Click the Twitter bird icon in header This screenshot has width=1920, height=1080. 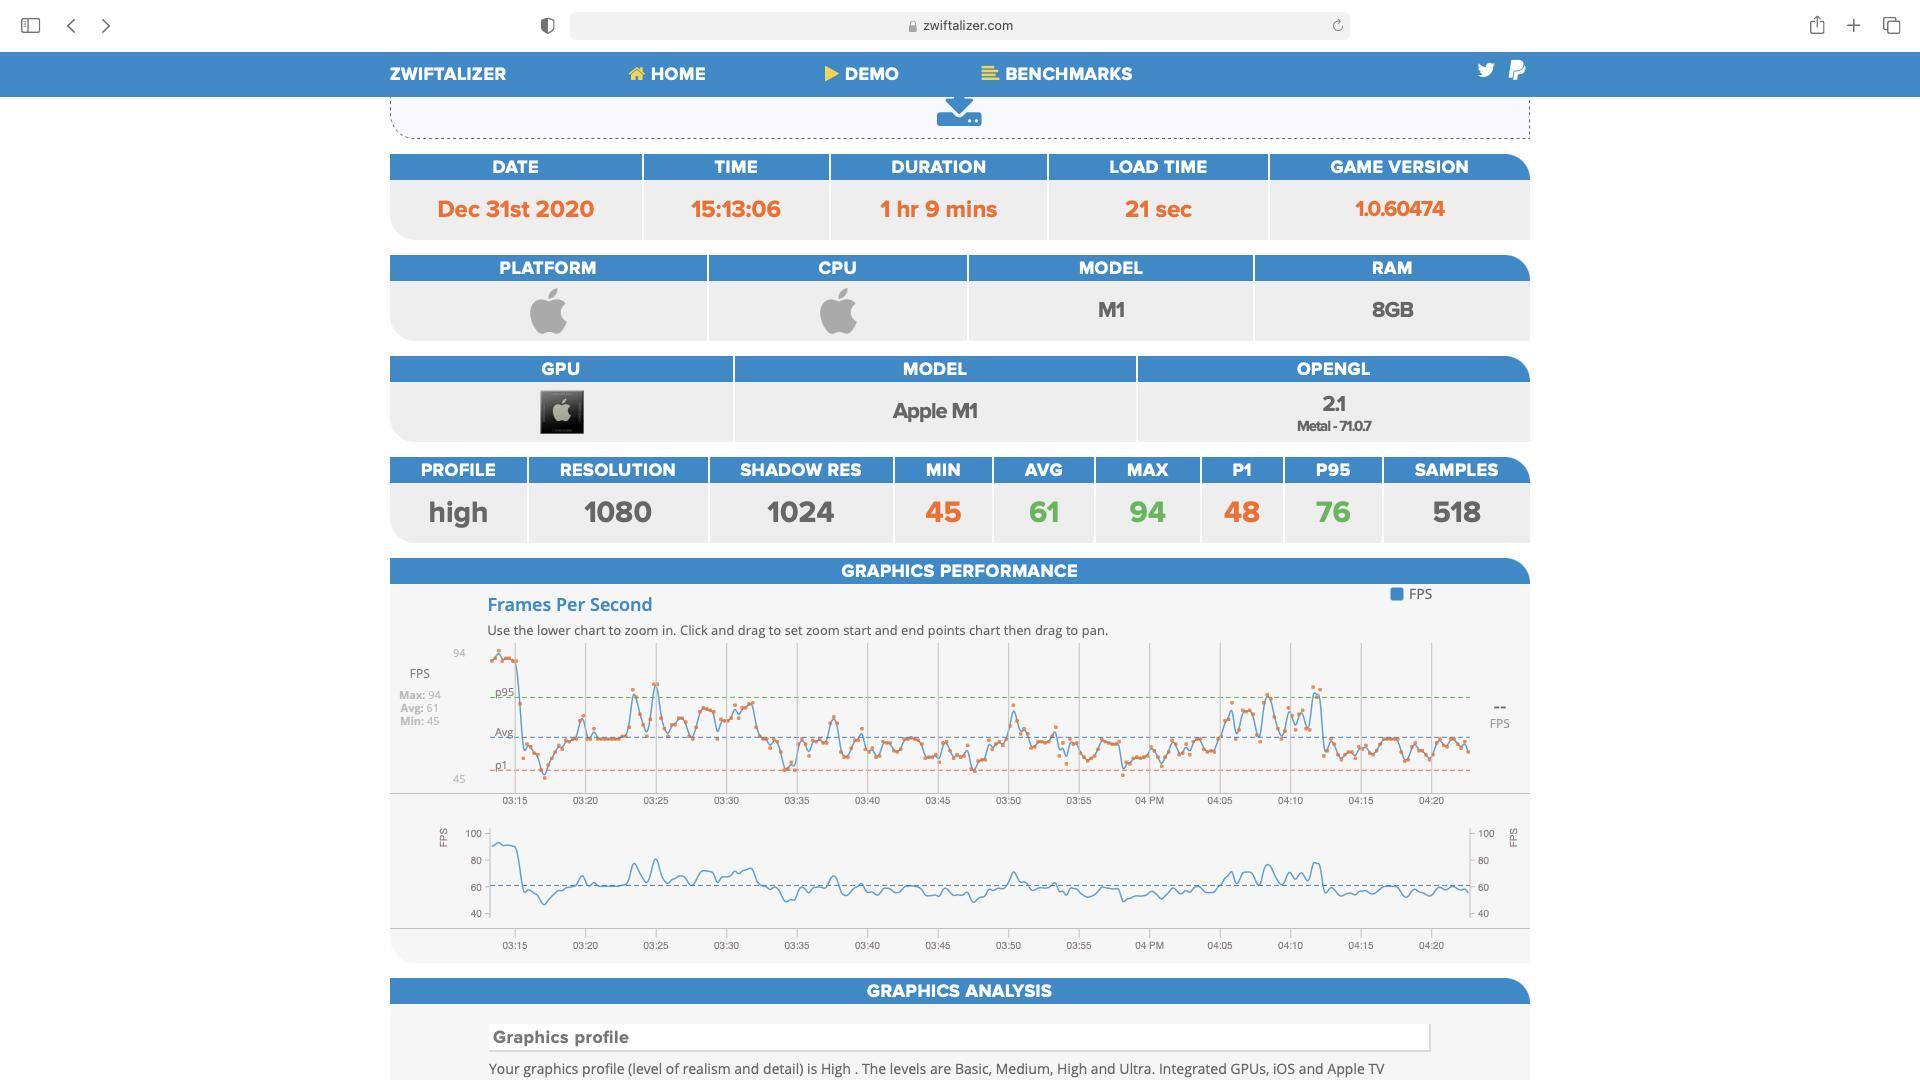point(1485,70)
